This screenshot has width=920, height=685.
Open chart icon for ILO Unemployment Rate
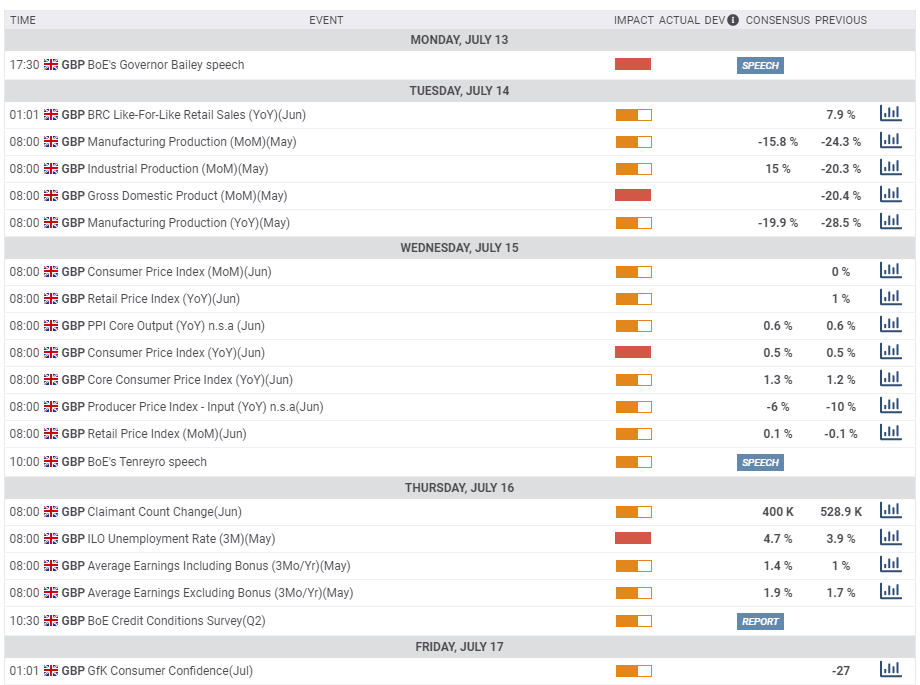pos(891,538)
